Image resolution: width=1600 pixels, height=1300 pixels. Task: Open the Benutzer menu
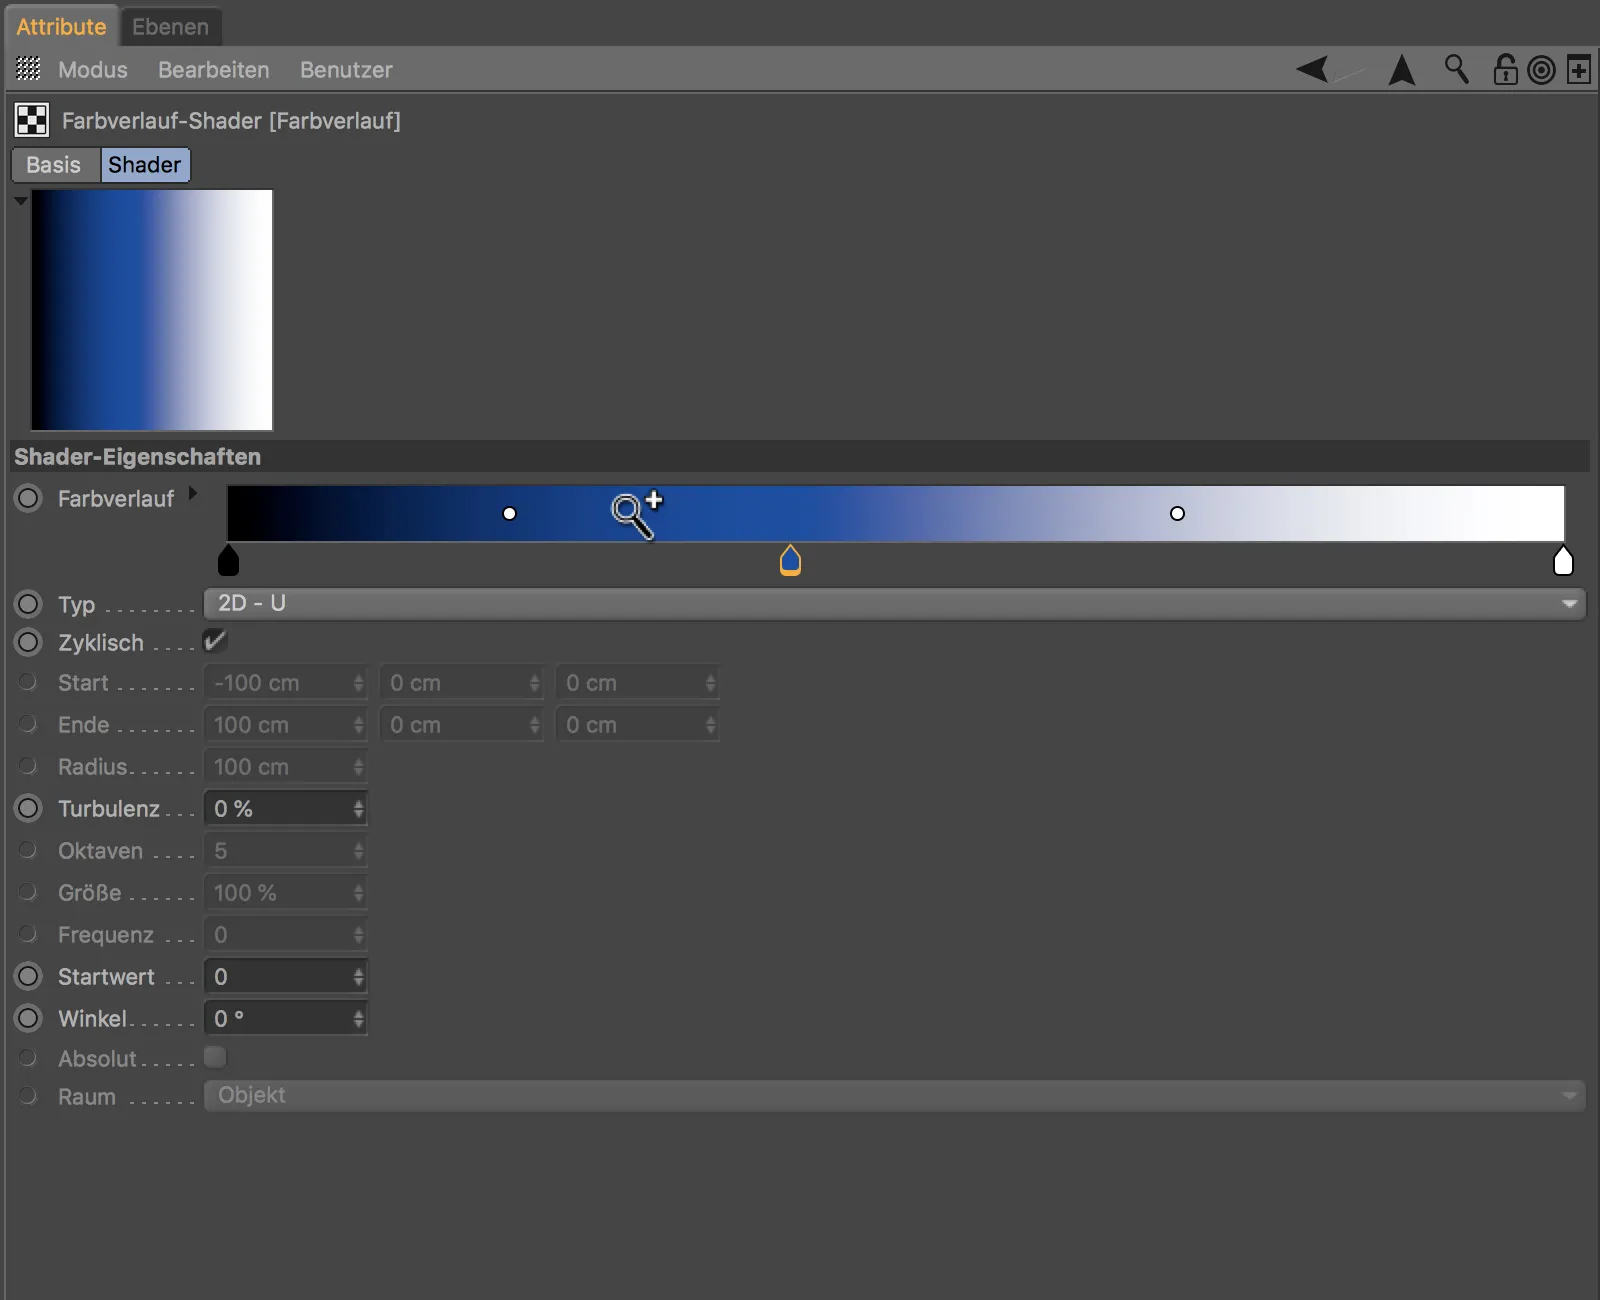[x=345, y=70]
